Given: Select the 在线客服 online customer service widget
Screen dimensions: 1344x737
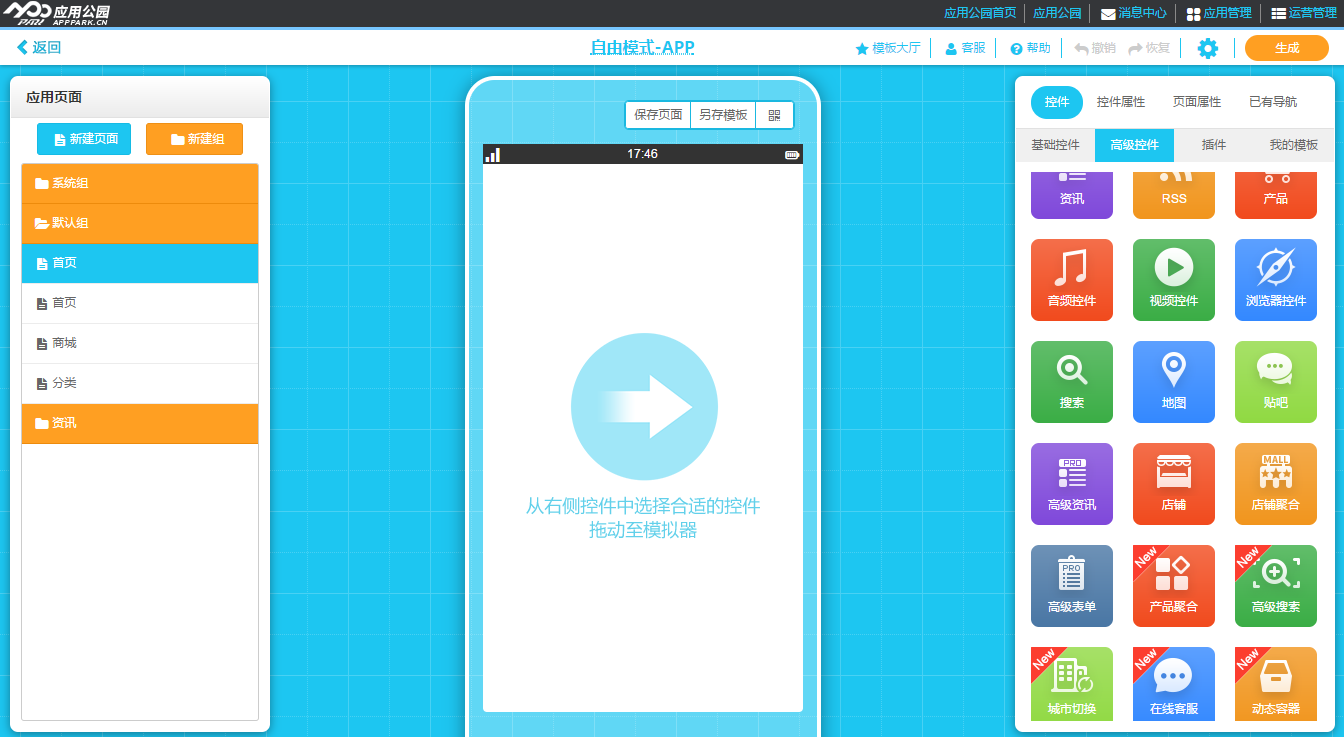Looking at the screenshot, I should [1173, 684].
